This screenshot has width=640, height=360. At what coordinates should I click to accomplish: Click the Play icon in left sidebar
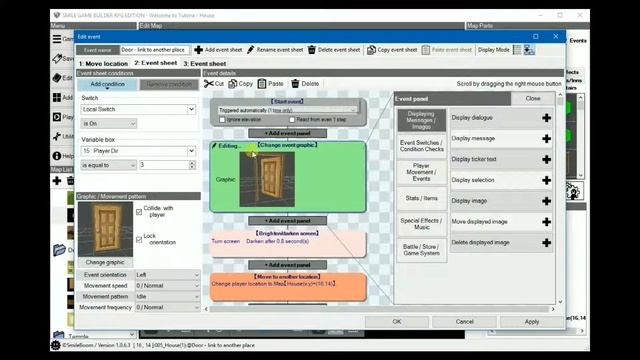(57, 117)
